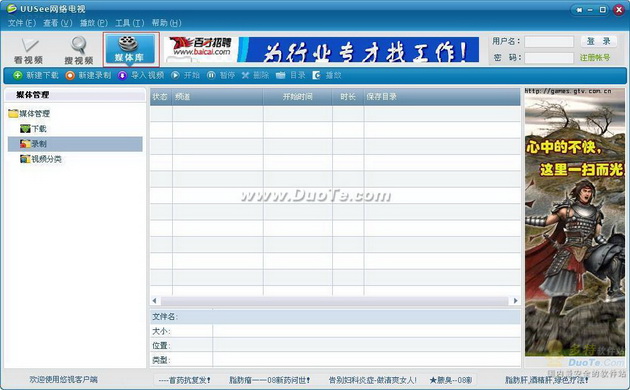Open the 看视频 watch video section
This screenshot has width=630, height=390.
pos(28,51)
